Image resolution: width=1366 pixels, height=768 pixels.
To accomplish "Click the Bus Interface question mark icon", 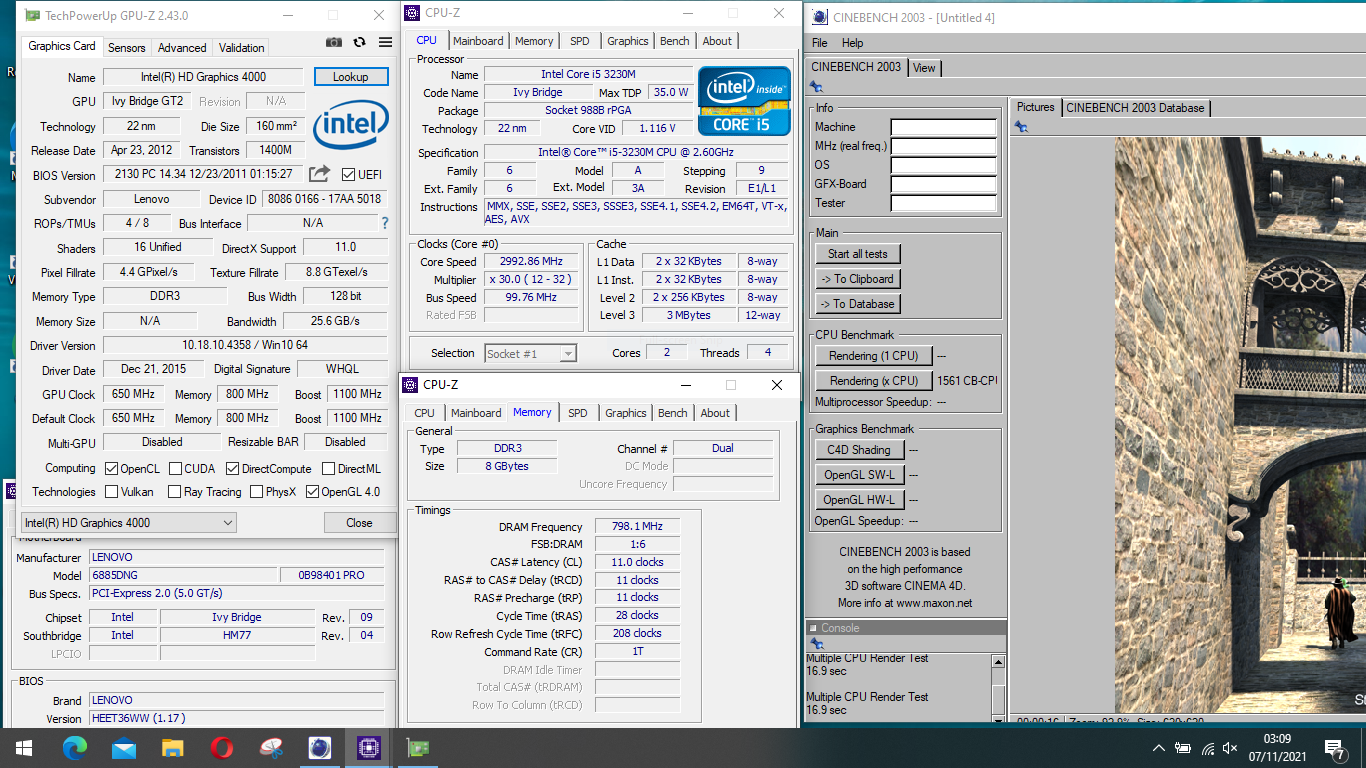I will pos(385,223).
